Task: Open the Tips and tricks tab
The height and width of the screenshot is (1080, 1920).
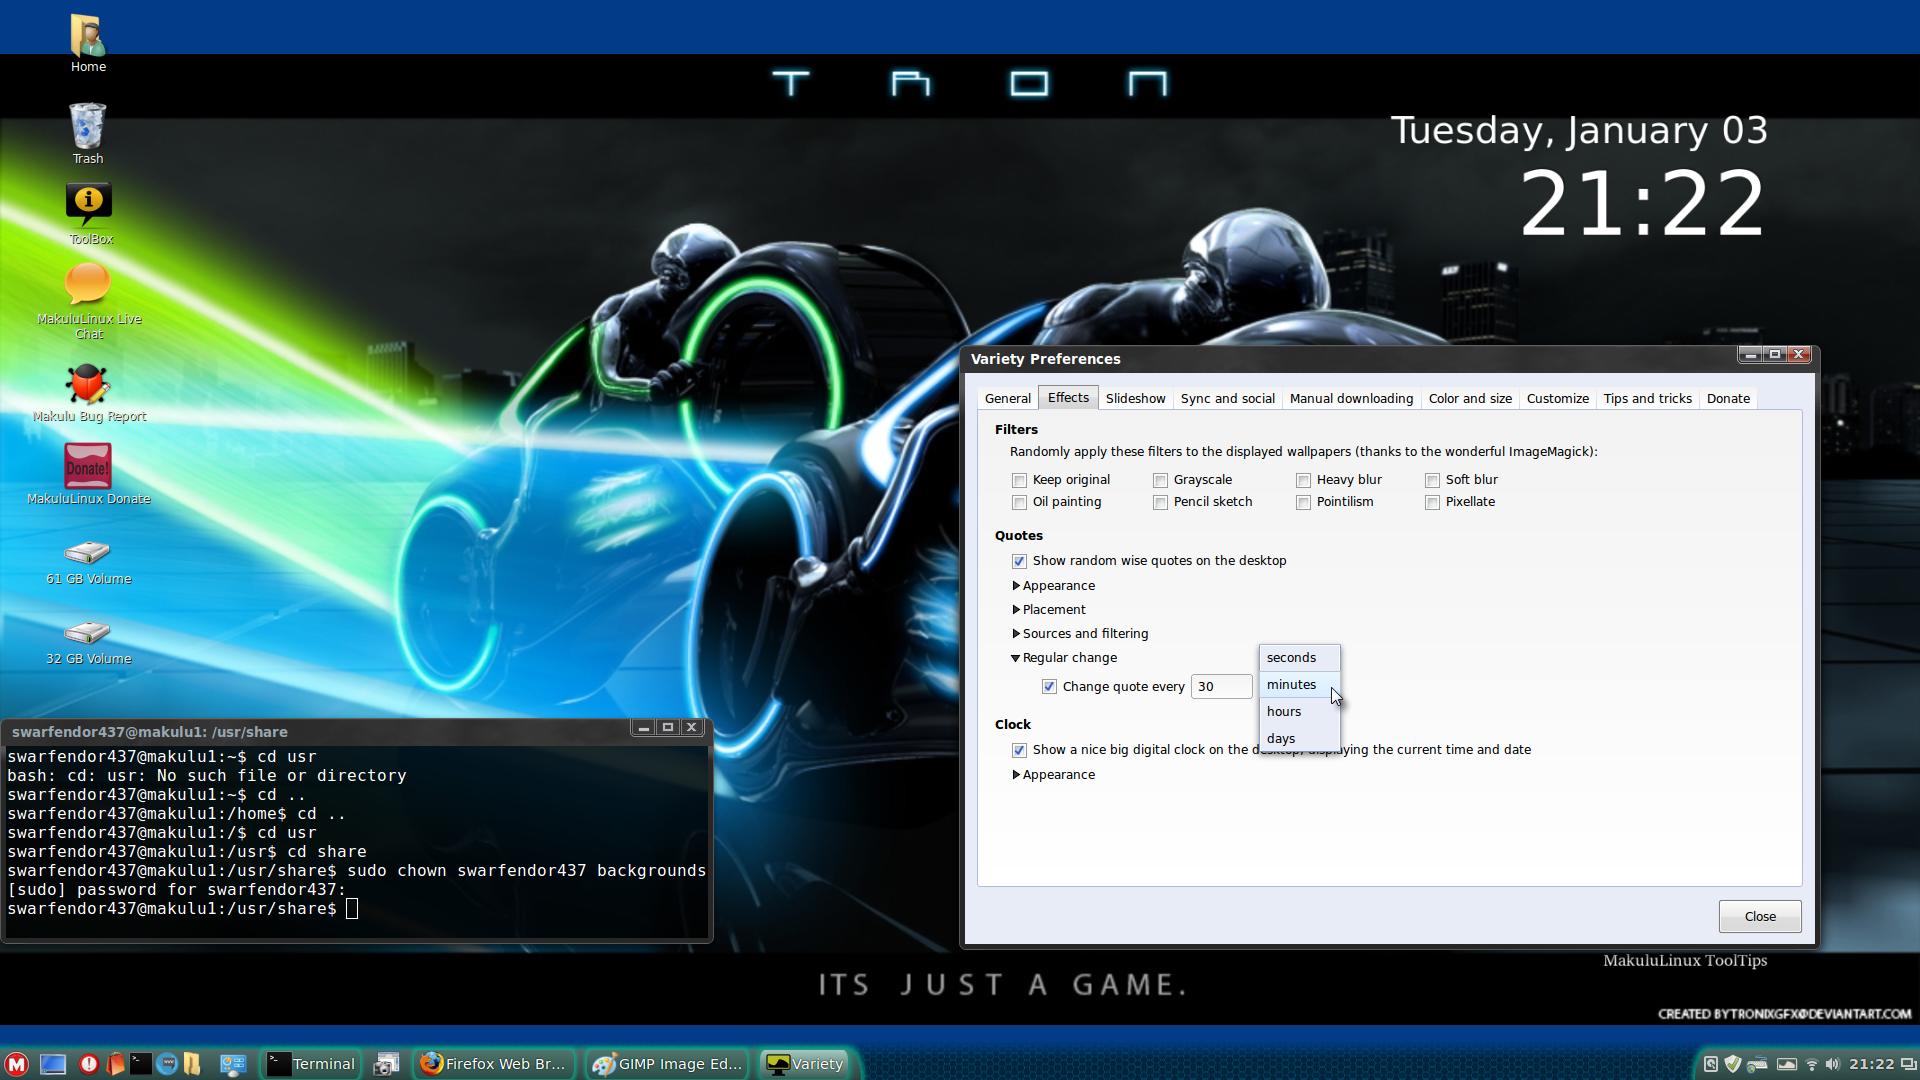Action: [x=1647, y=399]
